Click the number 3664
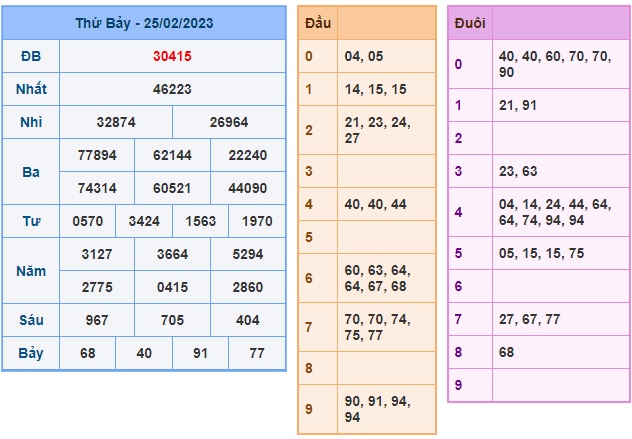Viewport: 632px width, 439px height. (x=172, y=254)
